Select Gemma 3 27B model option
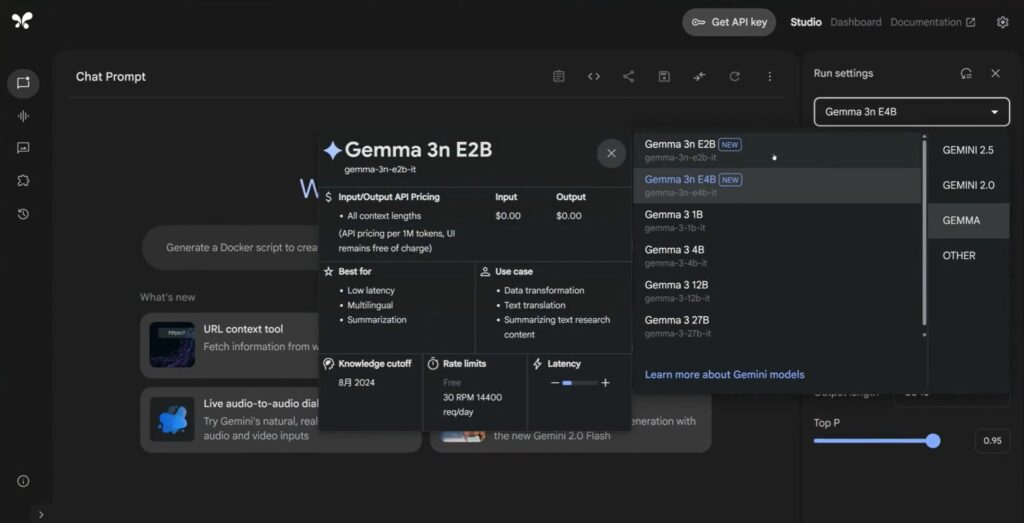The width and height of the screenshot is (1024, 523). 777,326
